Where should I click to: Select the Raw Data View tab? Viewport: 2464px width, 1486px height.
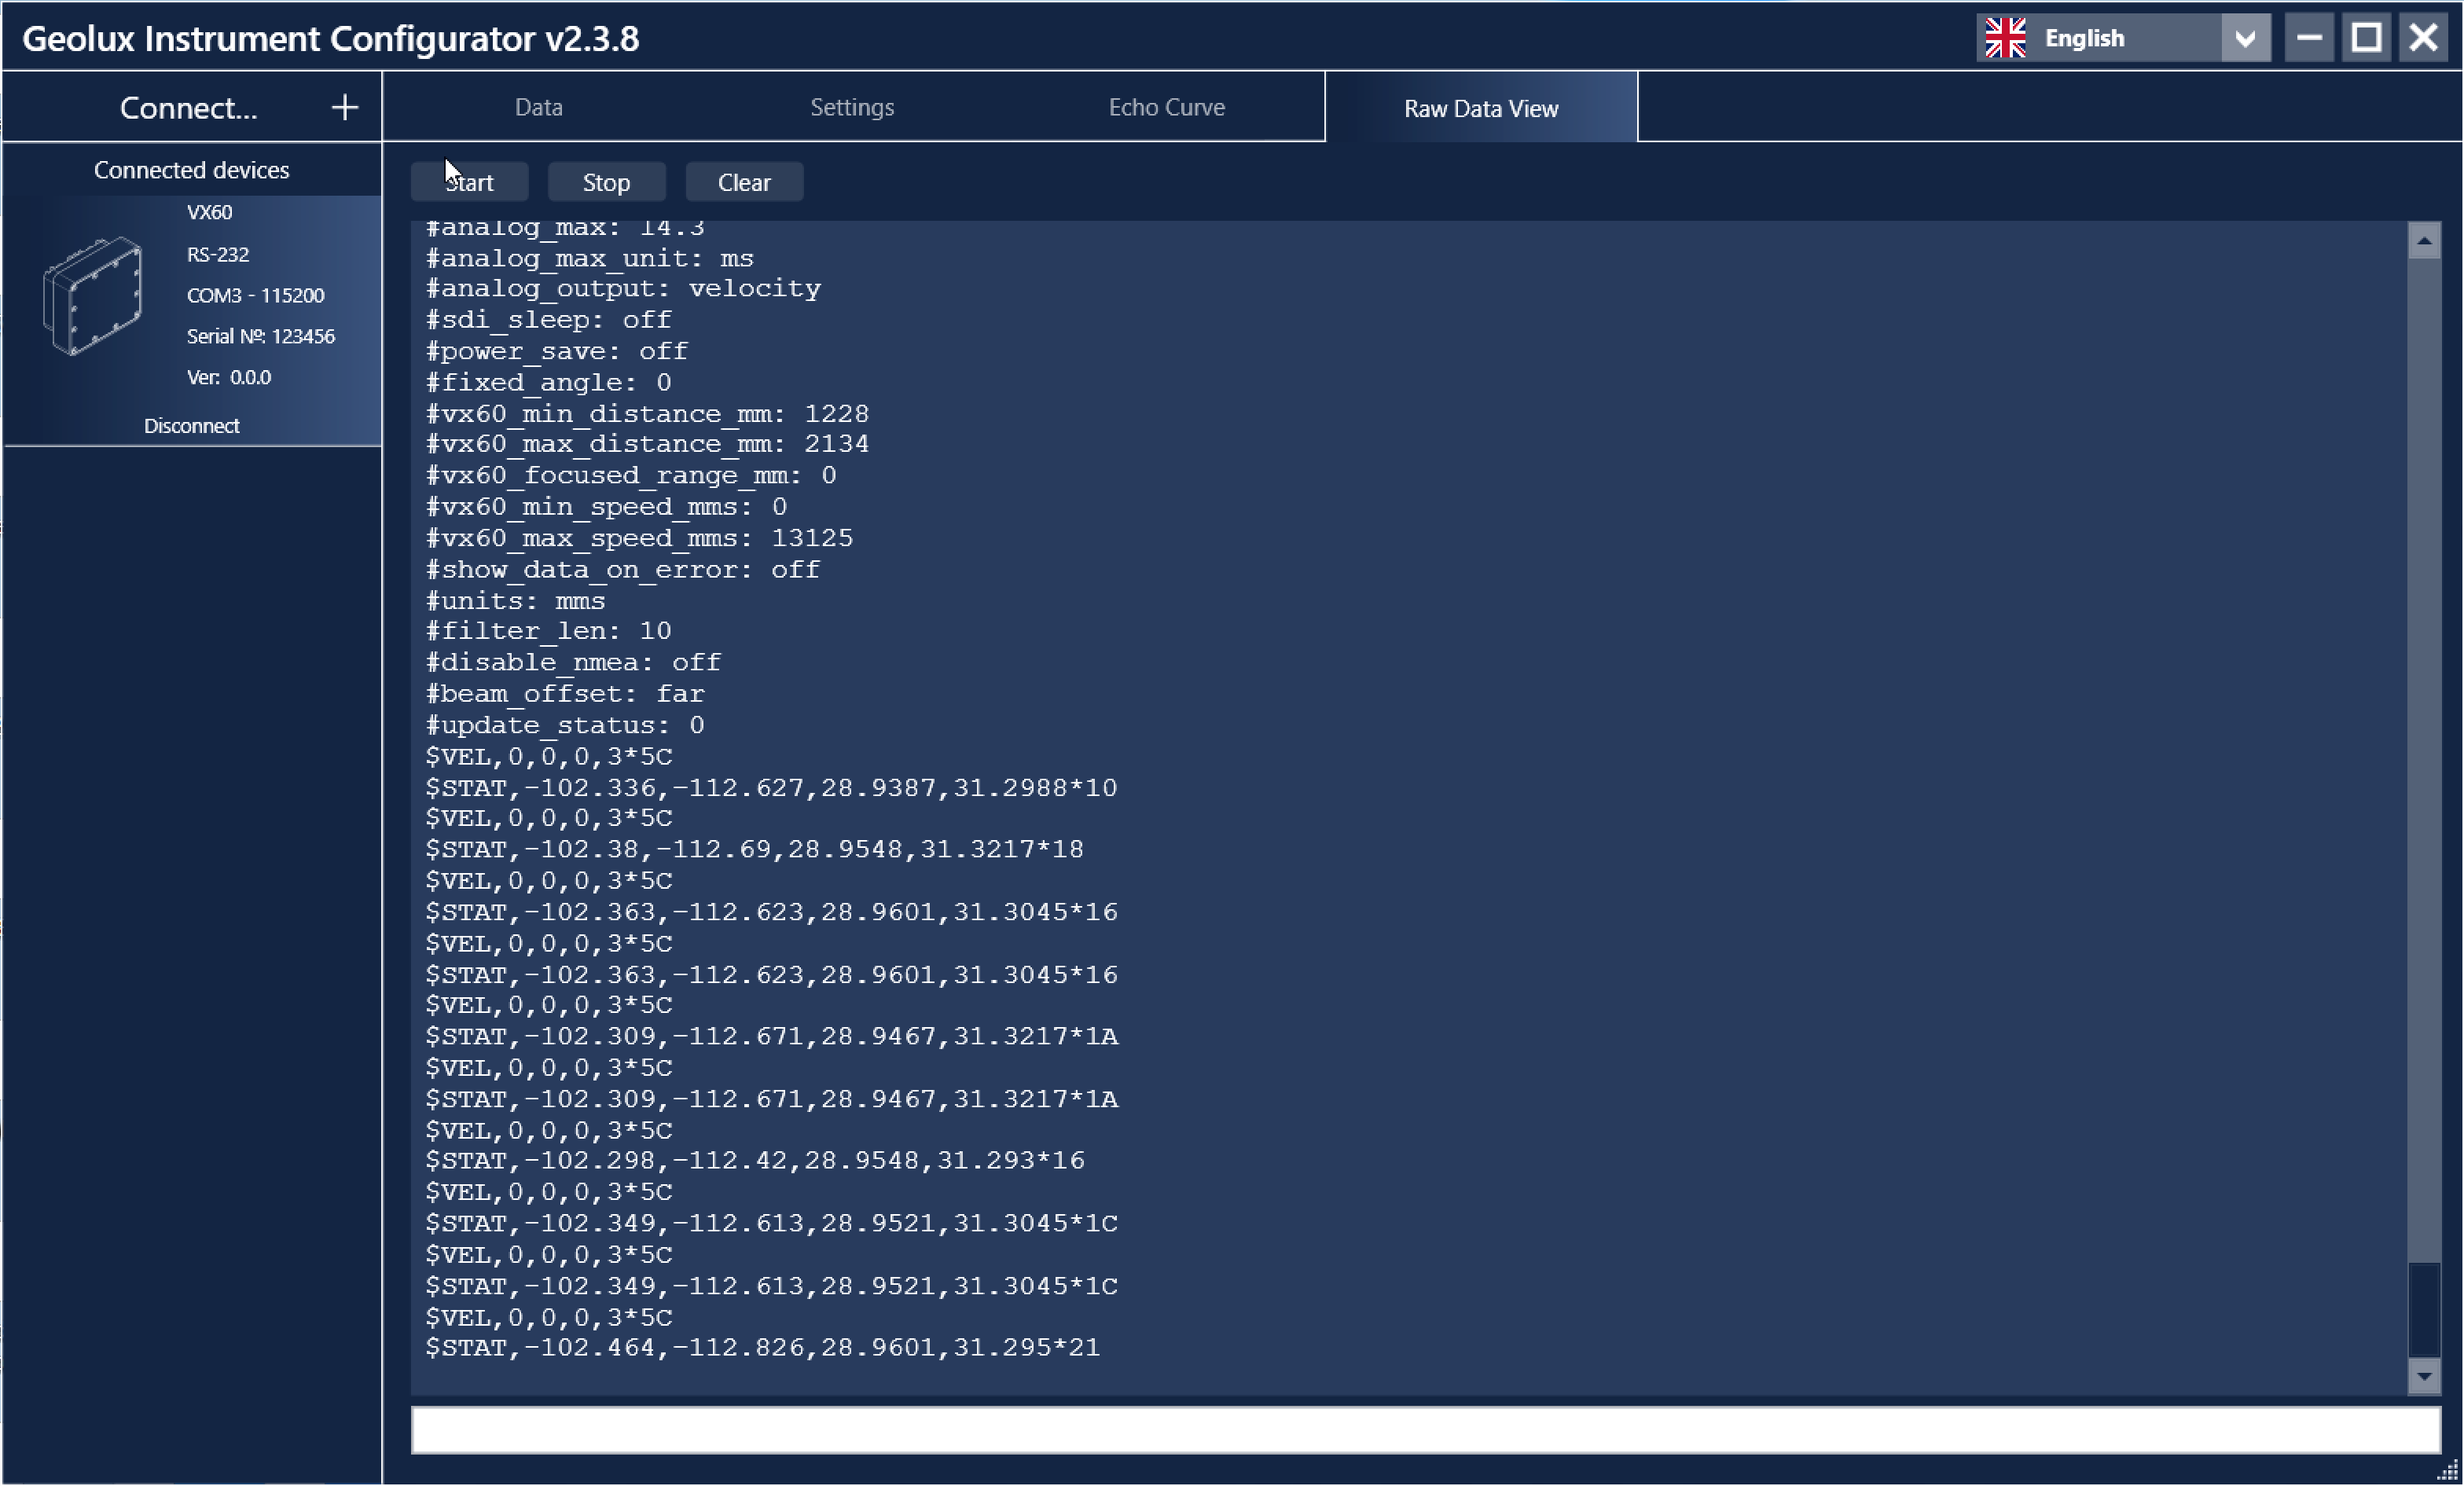pos(1480,108)
